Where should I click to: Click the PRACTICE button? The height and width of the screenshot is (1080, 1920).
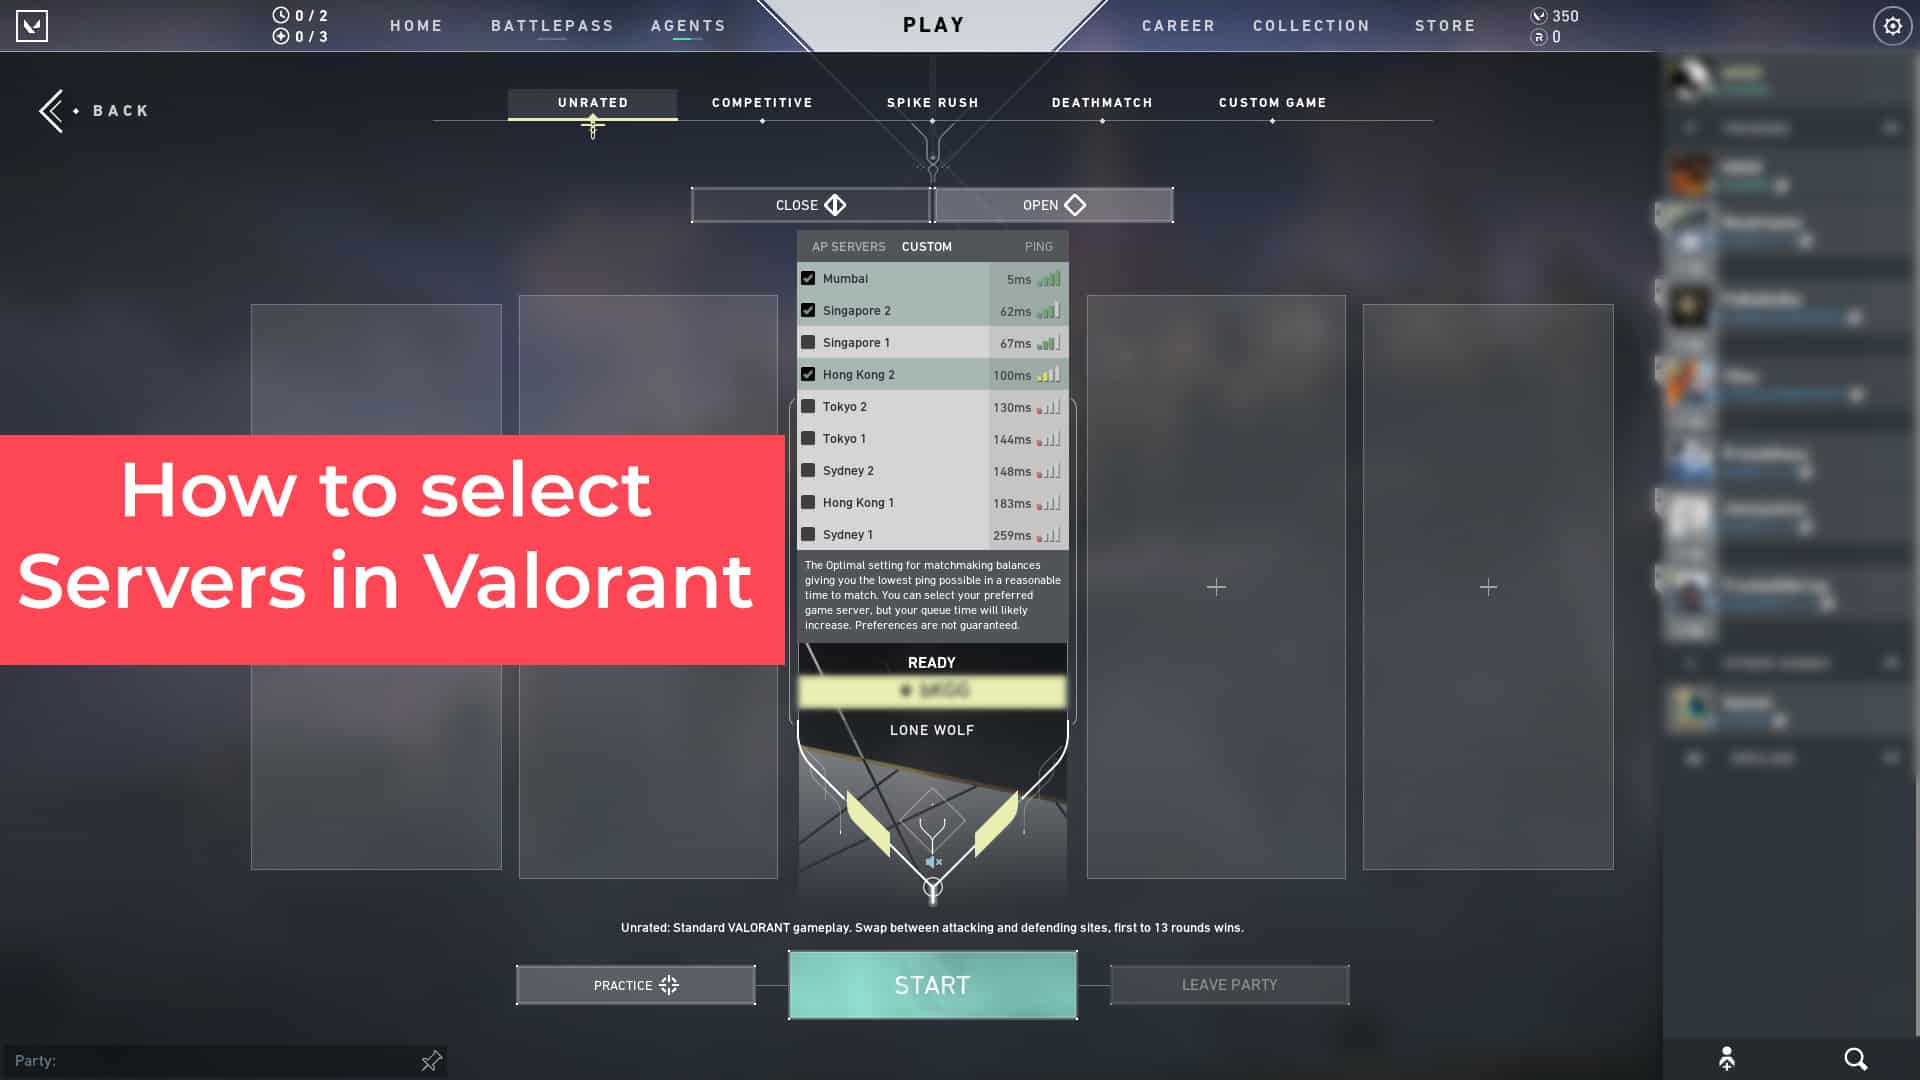click(x=636, y=984)
